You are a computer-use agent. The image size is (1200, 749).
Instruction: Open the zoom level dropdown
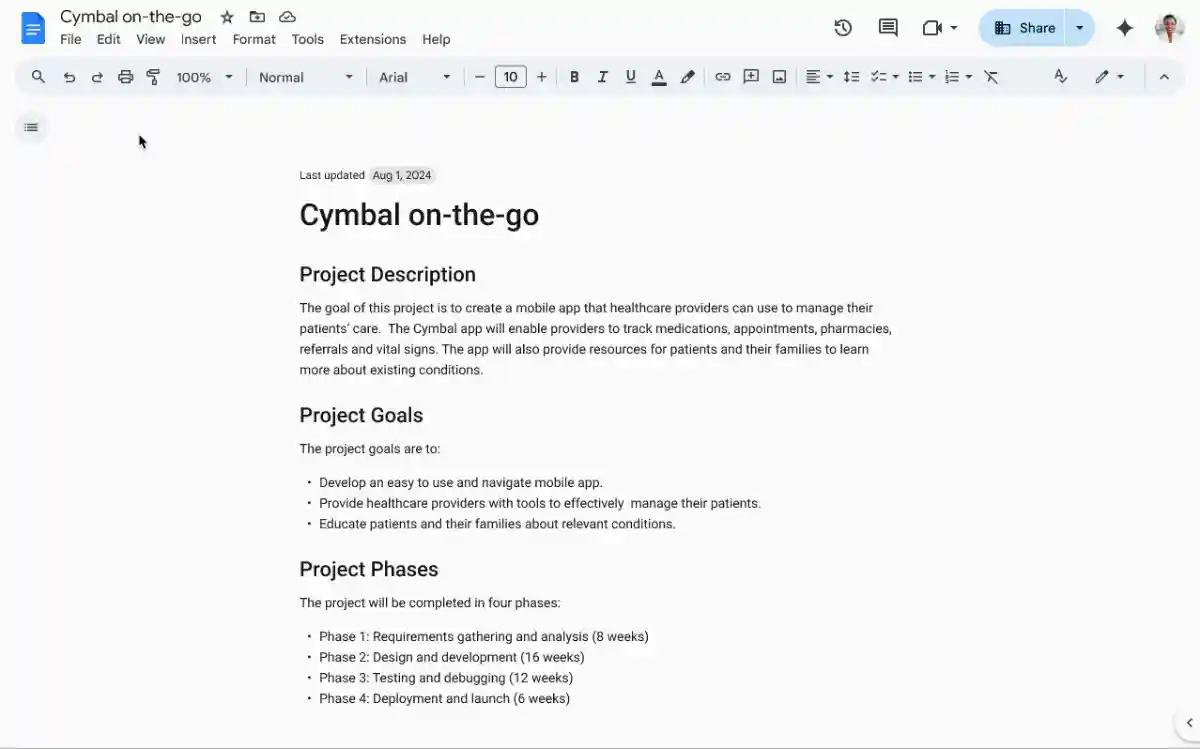pos(205,77)
